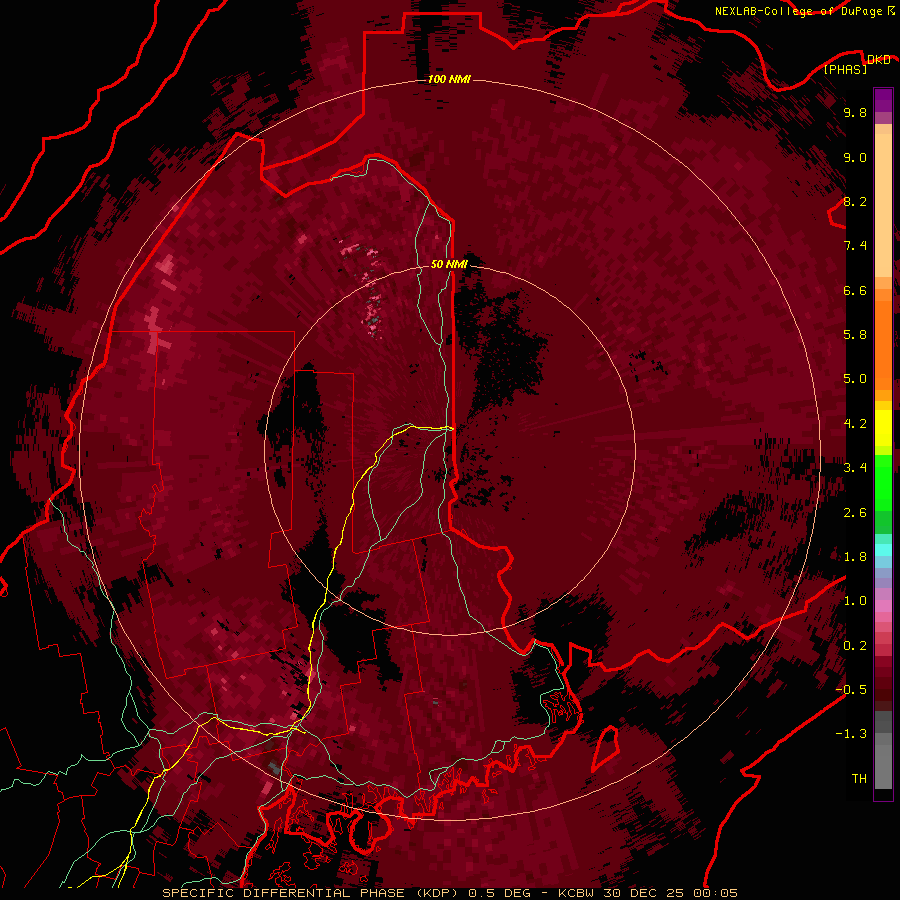Screen dimensions: 900x900
Task: Click the KCBW station identifier in caption
Action: [576, 893]
